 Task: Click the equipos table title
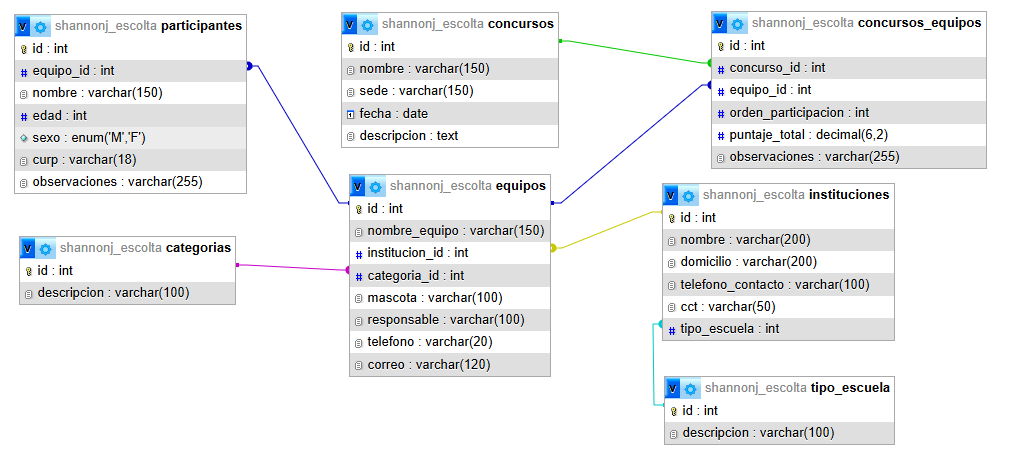point(521,186)
